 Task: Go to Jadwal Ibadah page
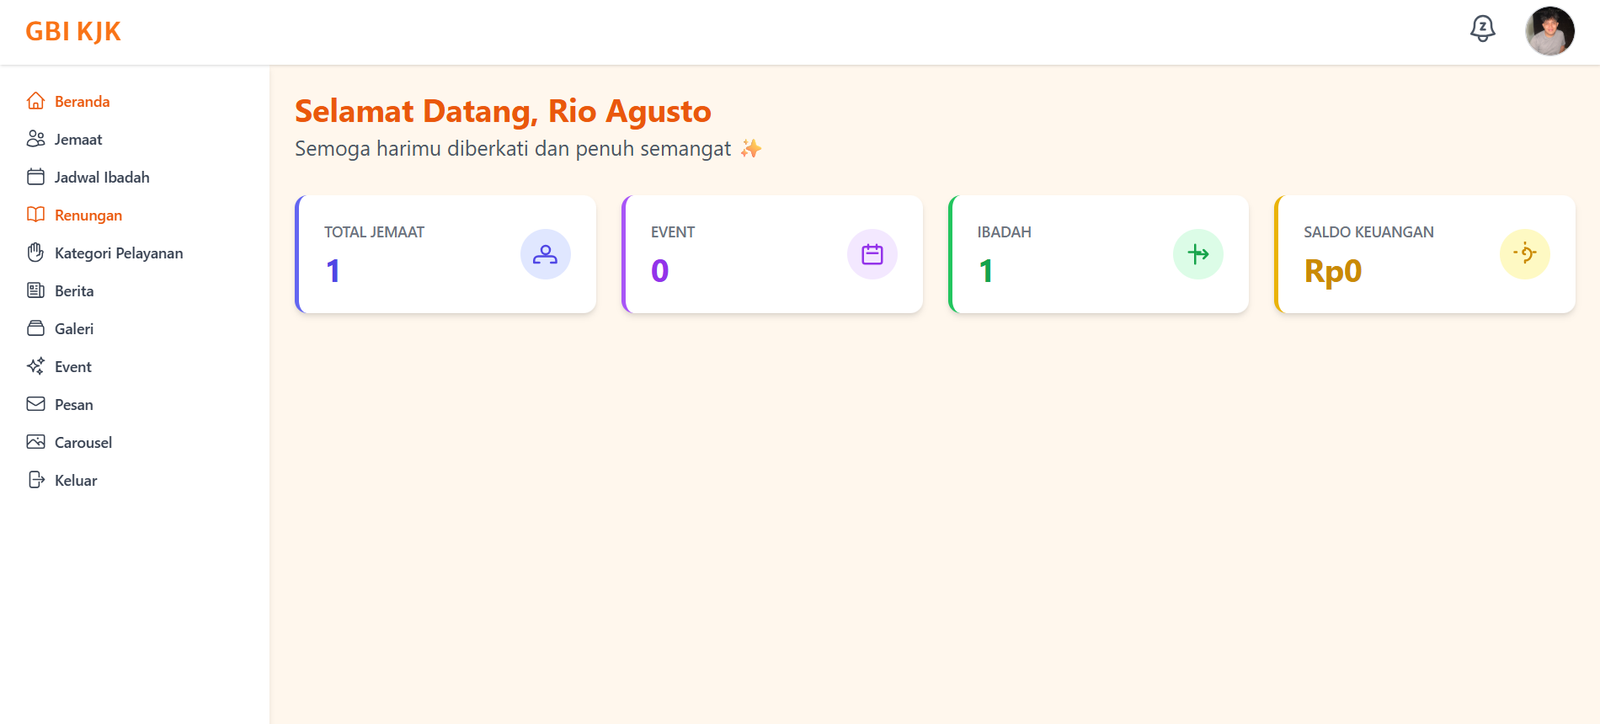(x=101, y=177)
